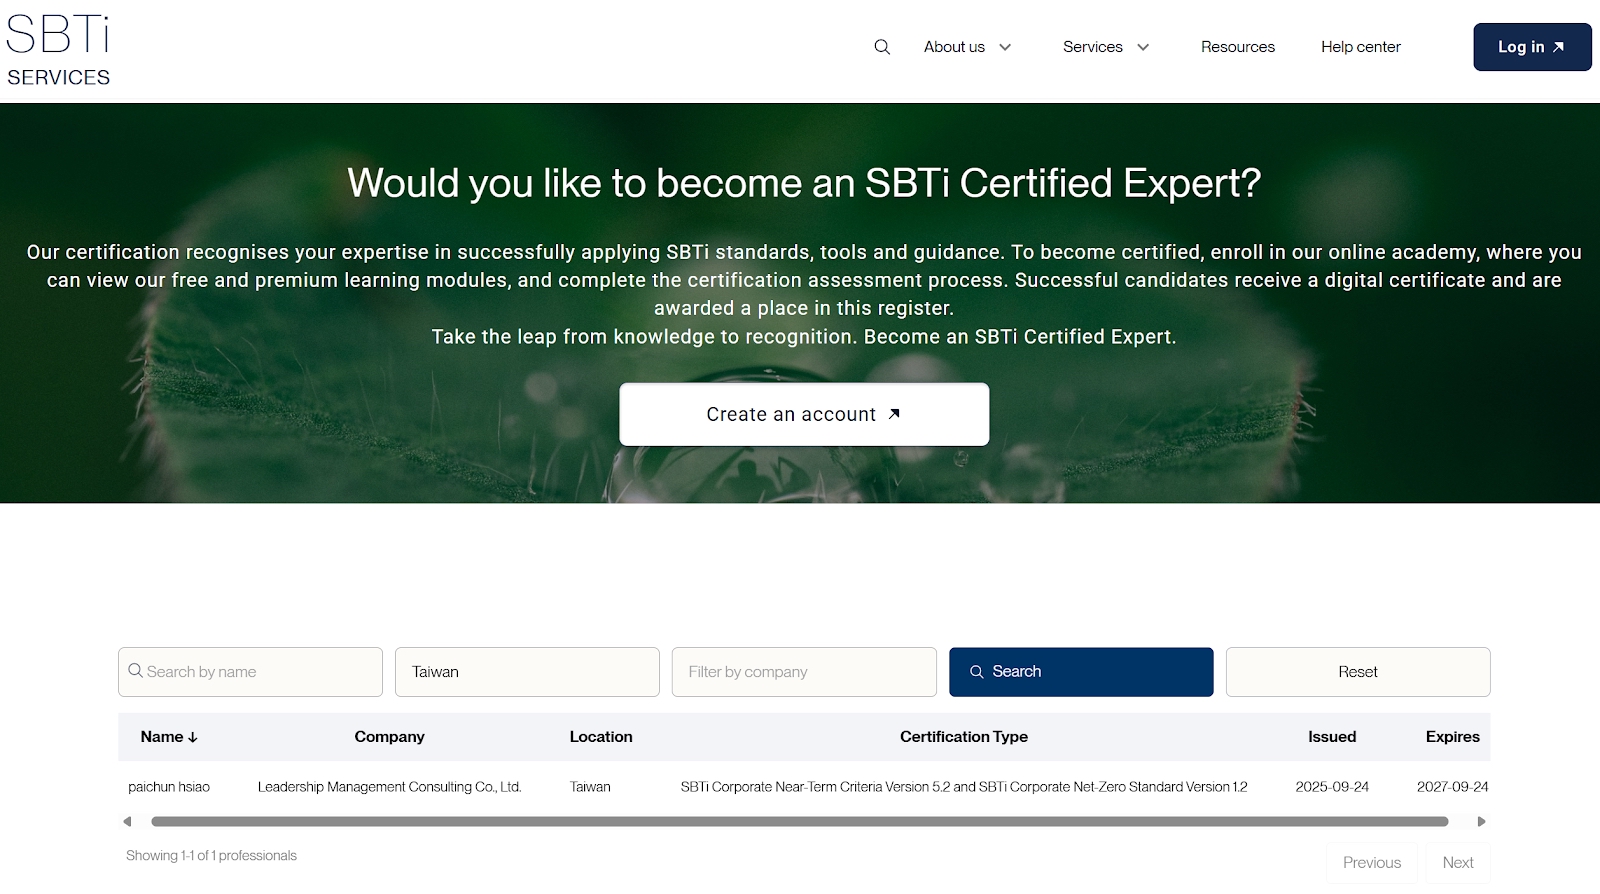1600x894 pixels.
Task: Open the Resources menu item
Action: pos(1237,47)
